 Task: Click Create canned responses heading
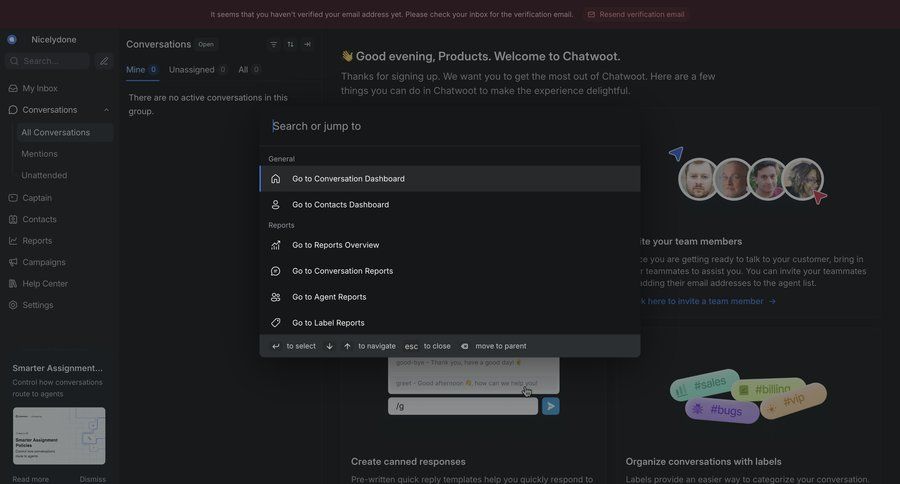(x=408, y=462)
